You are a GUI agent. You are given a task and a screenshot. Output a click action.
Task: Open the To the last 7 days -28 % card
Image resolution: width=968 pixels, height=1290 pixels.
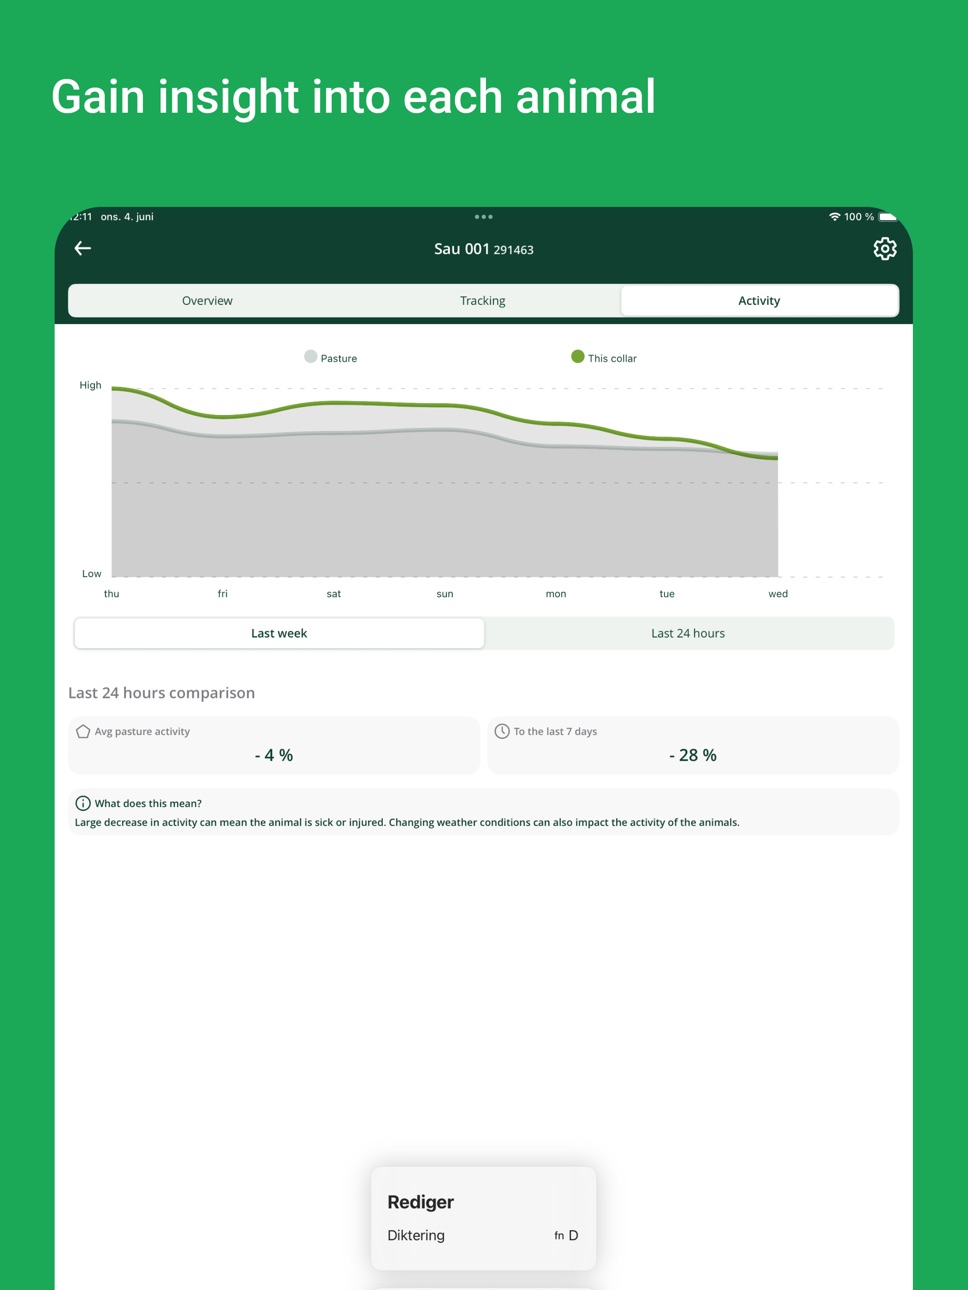(x=693, y=745)
